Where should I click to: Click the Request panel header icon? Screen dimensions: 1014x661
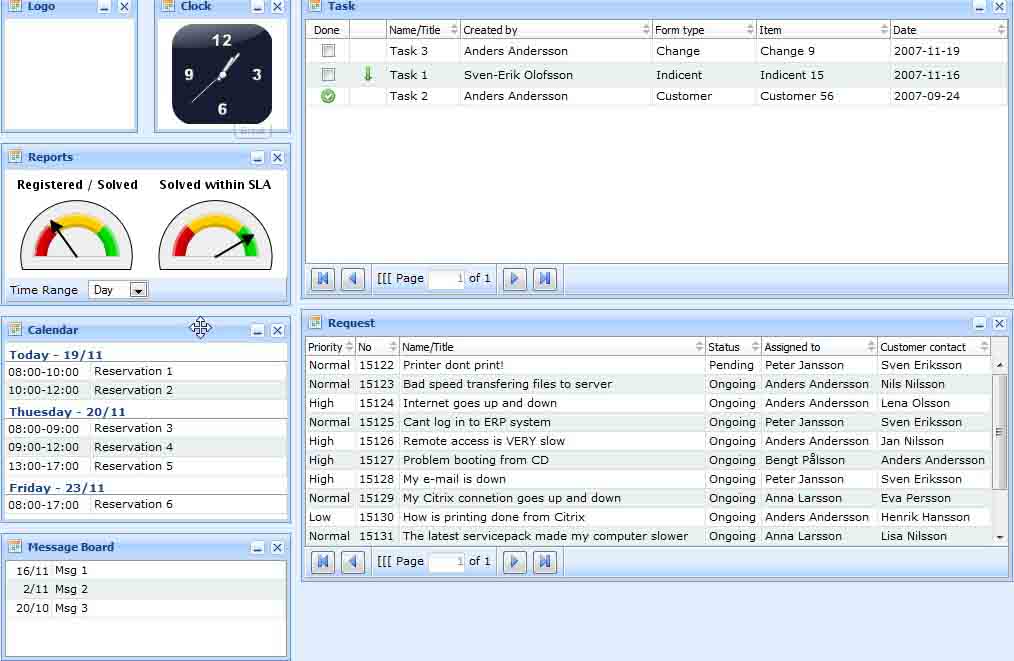[x=315, y=322]
